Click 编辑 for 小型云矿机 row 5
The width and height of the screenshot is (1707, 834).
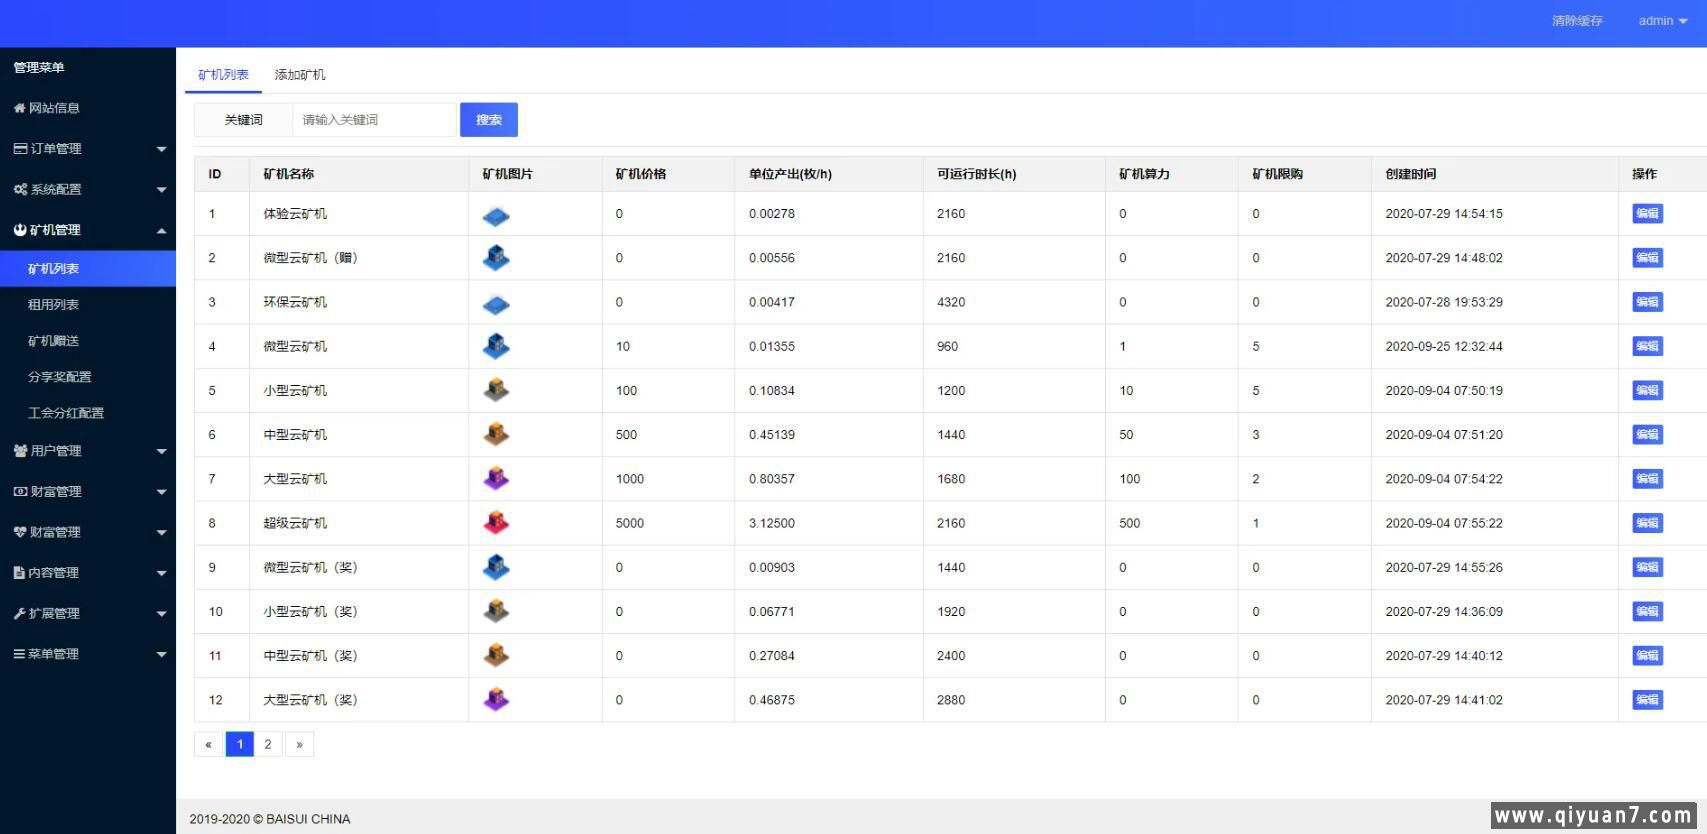point(1646,391)
